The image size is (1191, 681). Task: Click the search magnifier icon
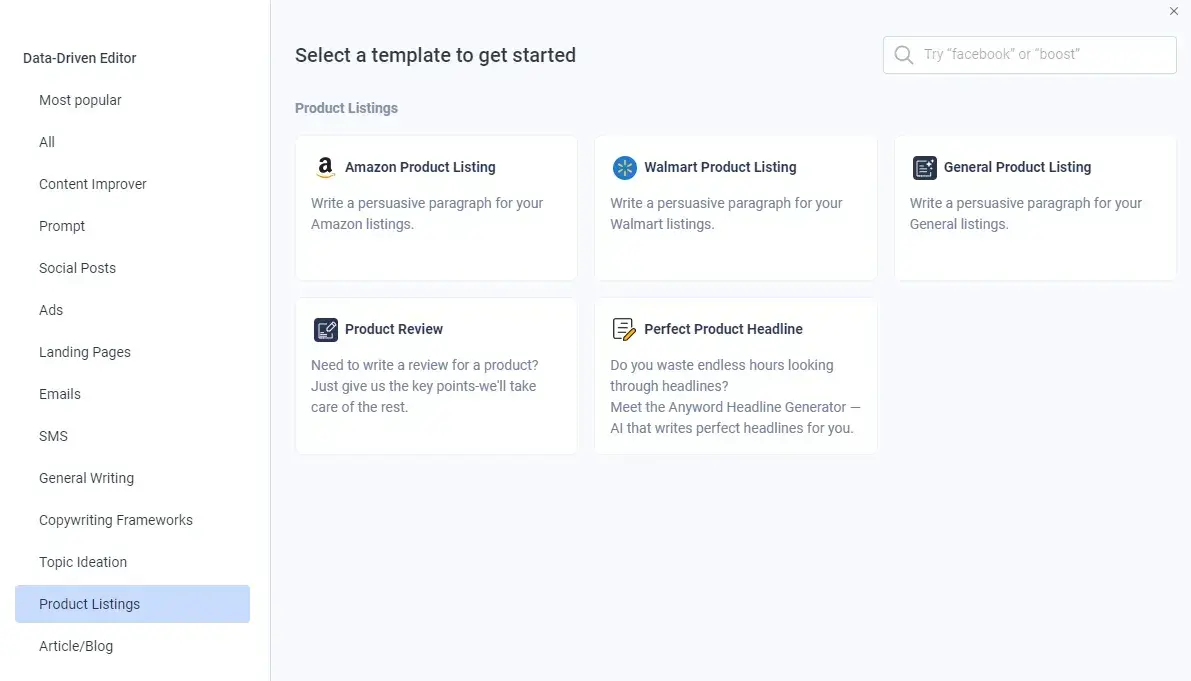pyautogui.click(x=904, y=55)
